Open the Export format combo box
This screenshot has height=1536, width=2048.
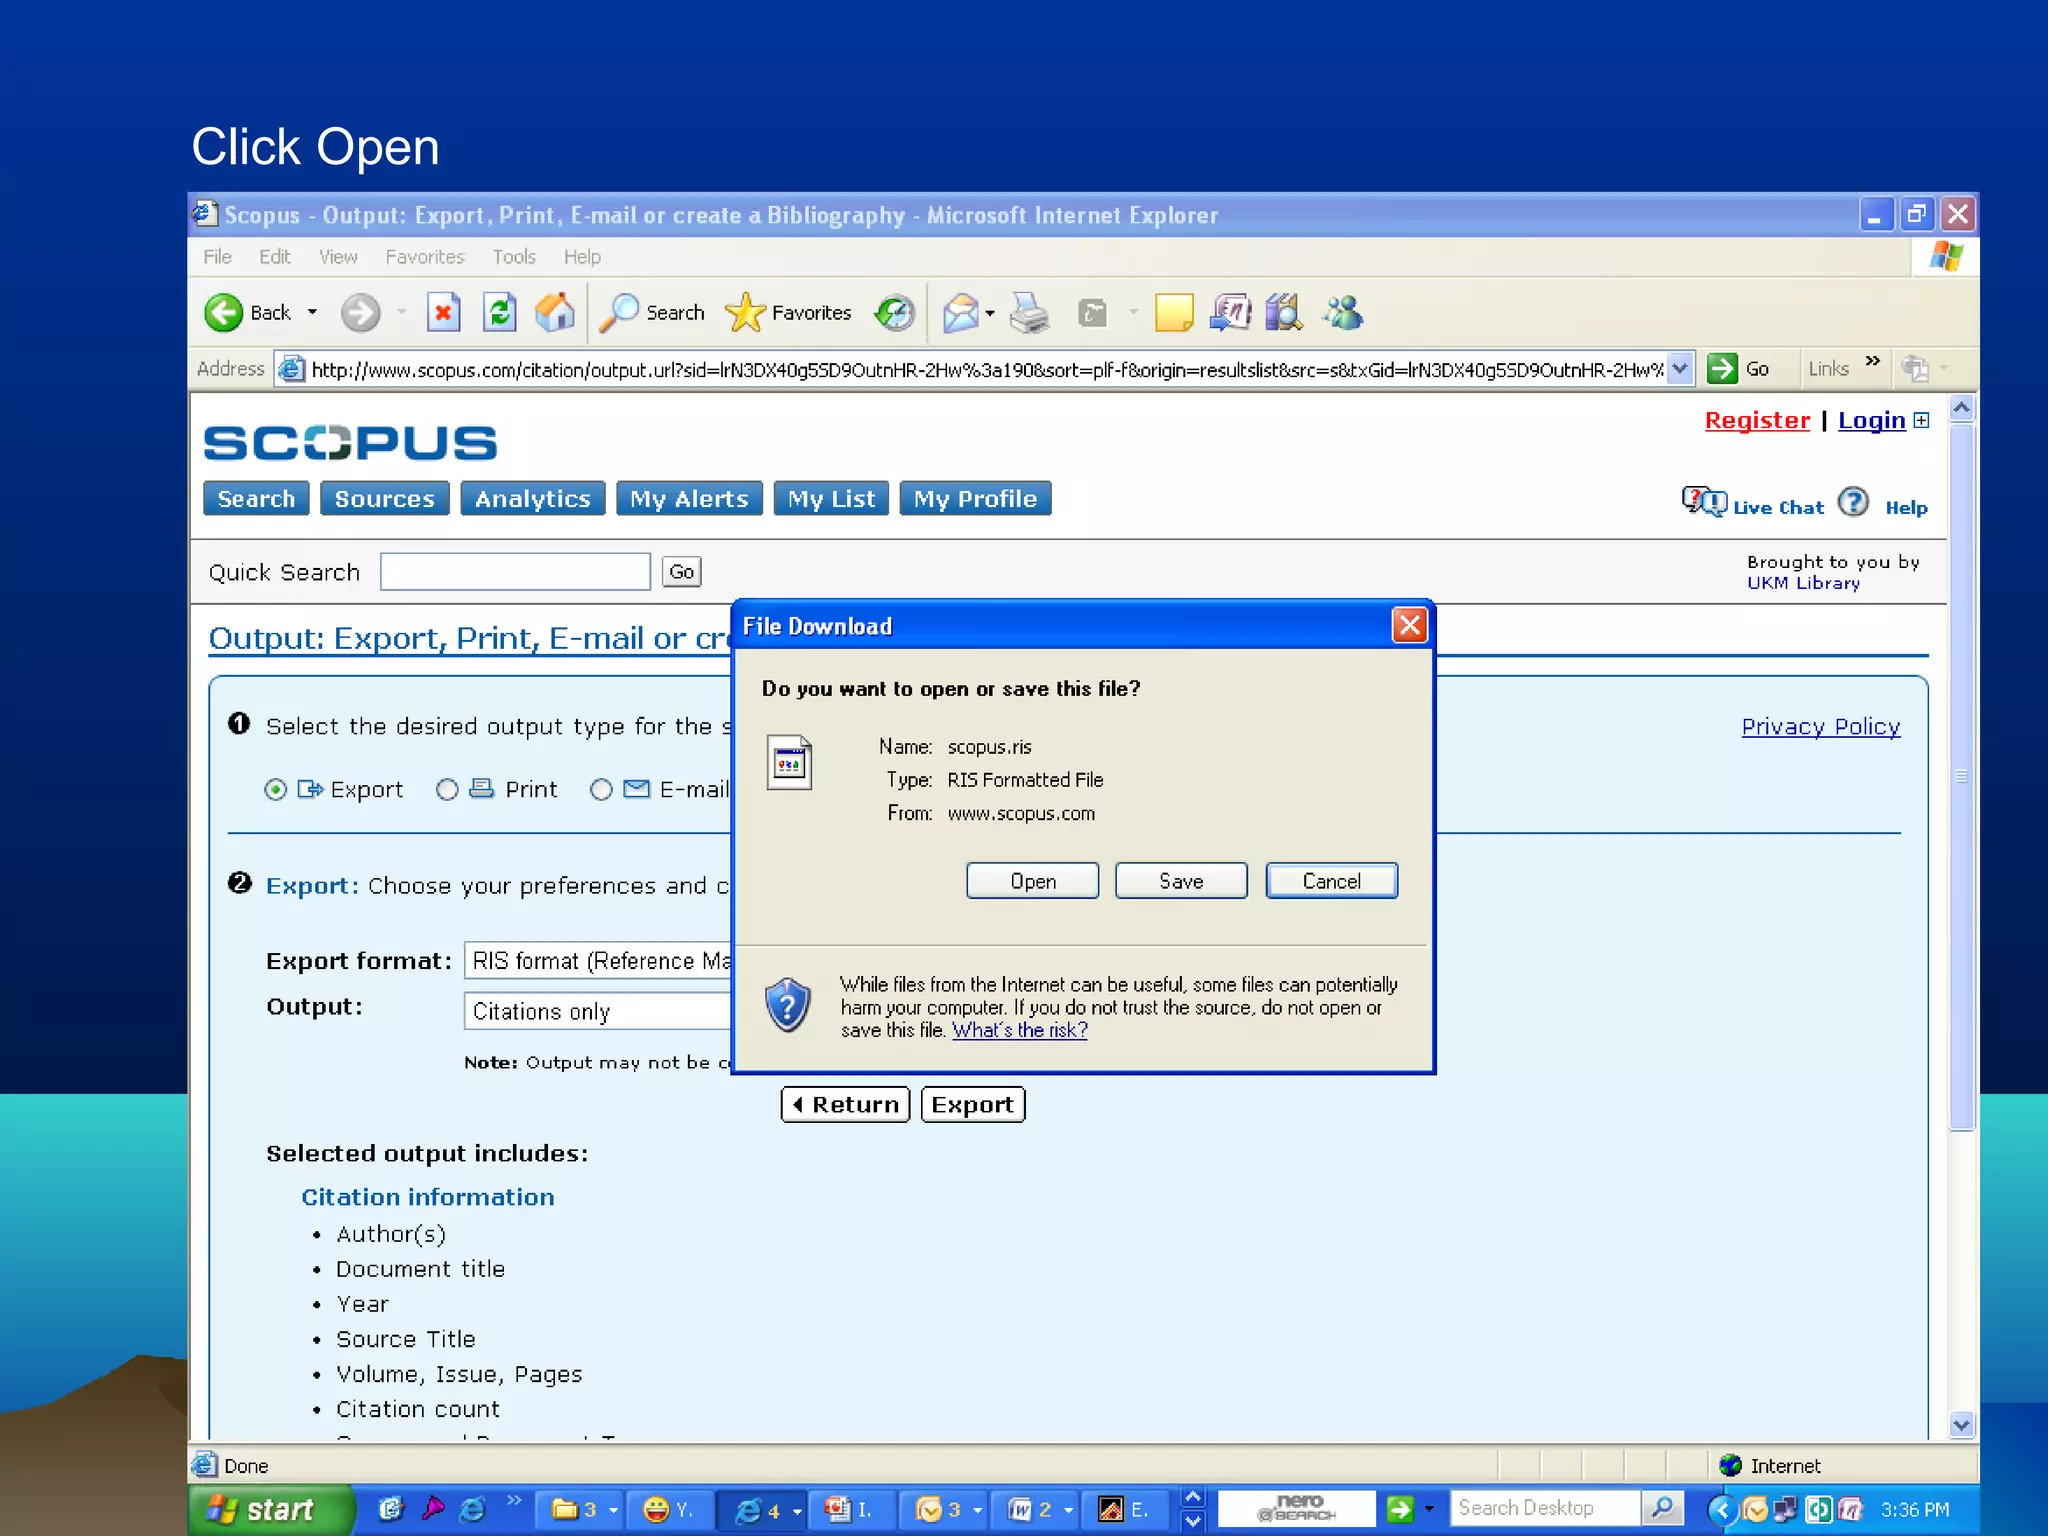(600, 961)
